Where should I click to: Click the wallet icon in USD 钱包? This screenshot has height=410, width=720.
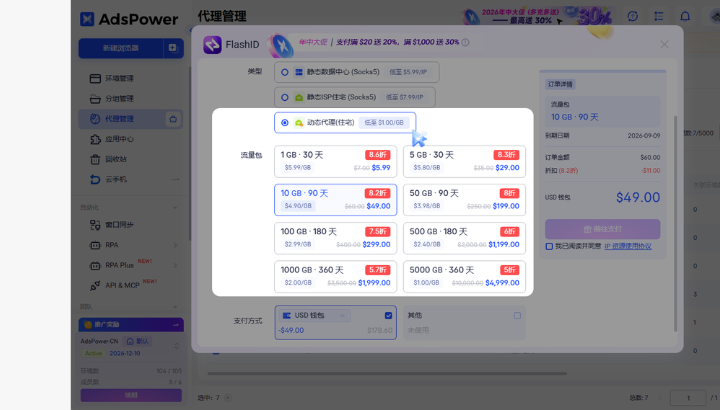click(287, 315)
